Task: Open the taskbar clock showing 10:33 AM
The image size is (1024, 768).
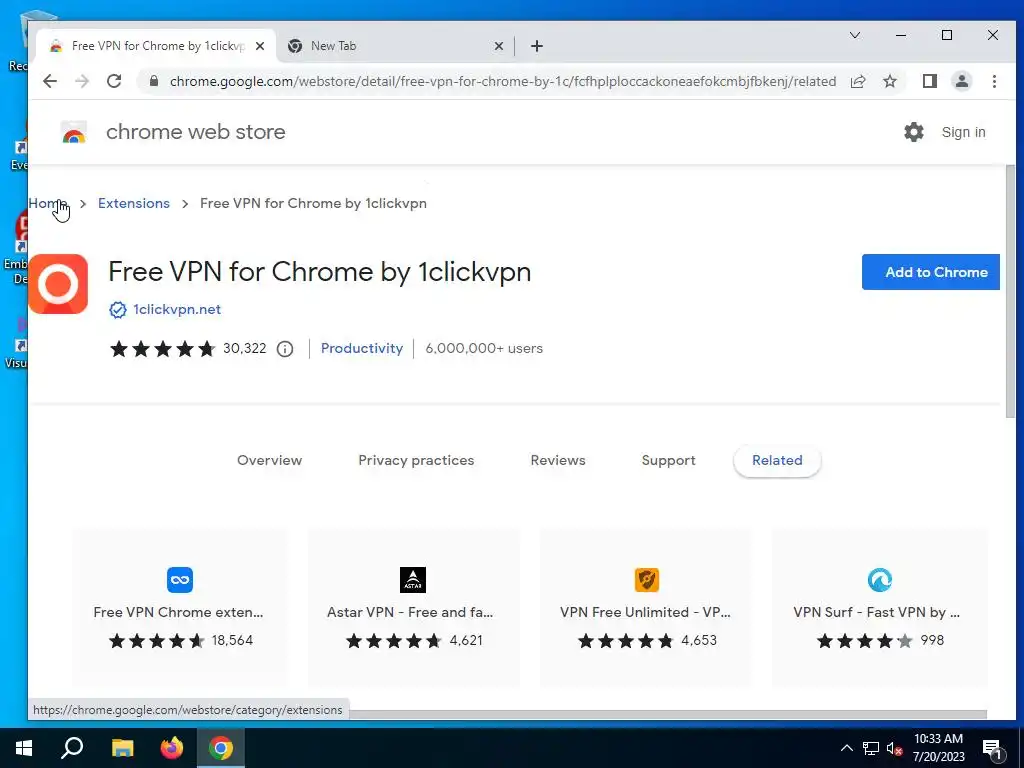Action: coord(938,748)
